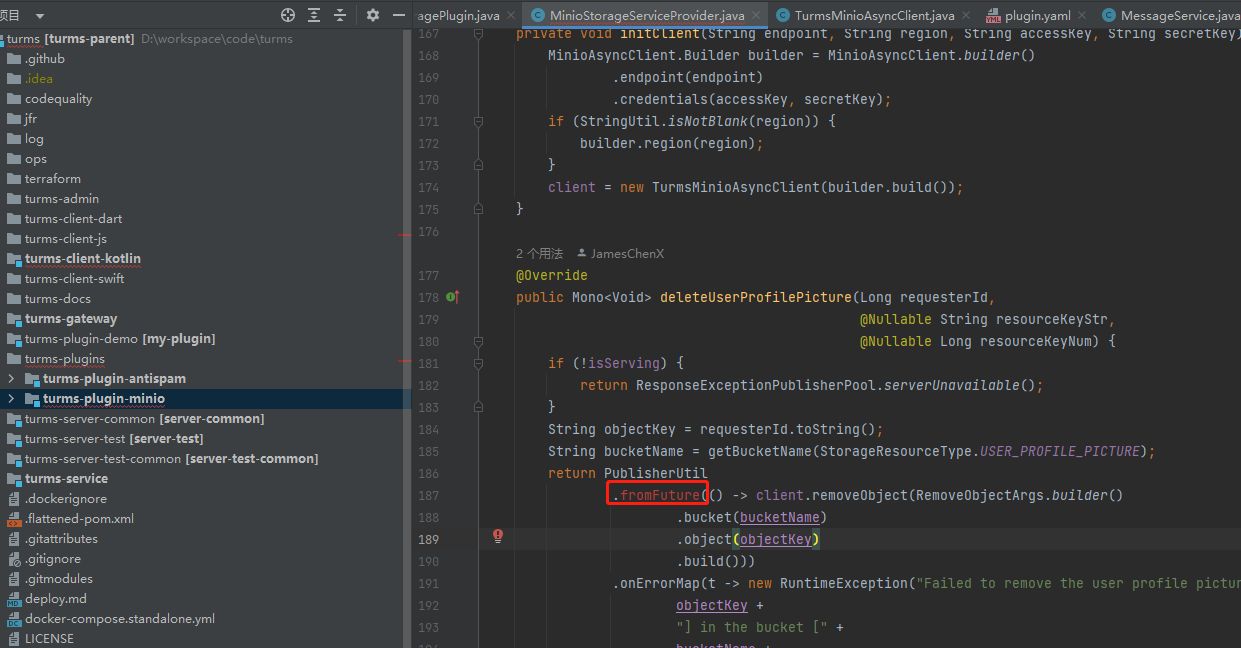Select the highlighted fromFuture call
1241x648 pixels.
coord(656,494)
